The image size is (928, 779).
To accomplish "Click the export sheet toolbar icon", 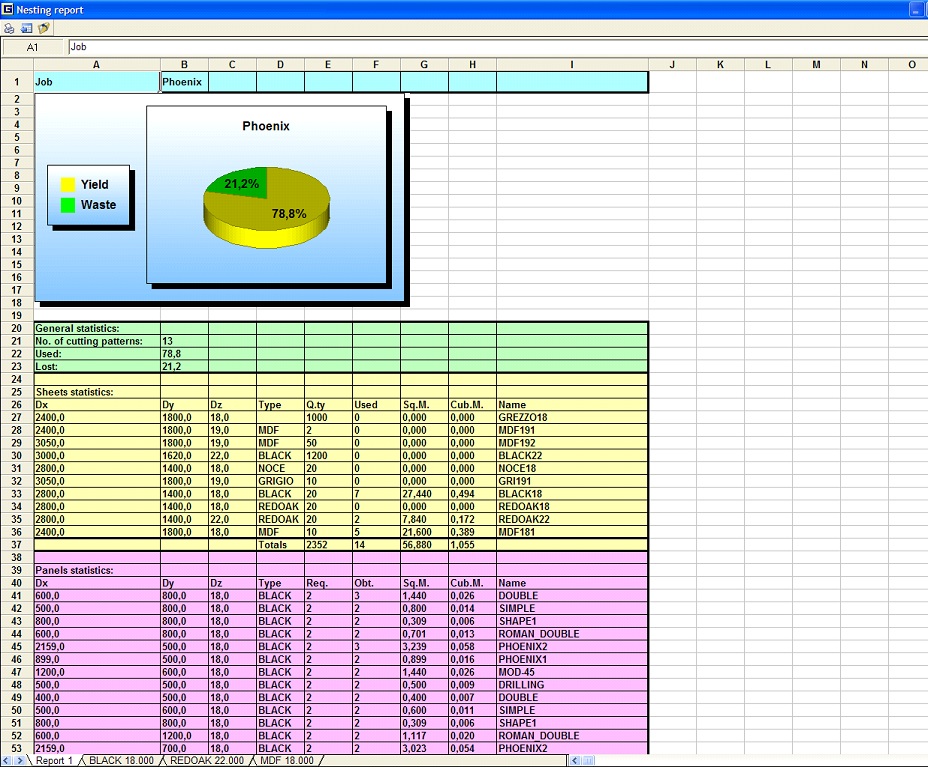I will (x=27, y=28).
